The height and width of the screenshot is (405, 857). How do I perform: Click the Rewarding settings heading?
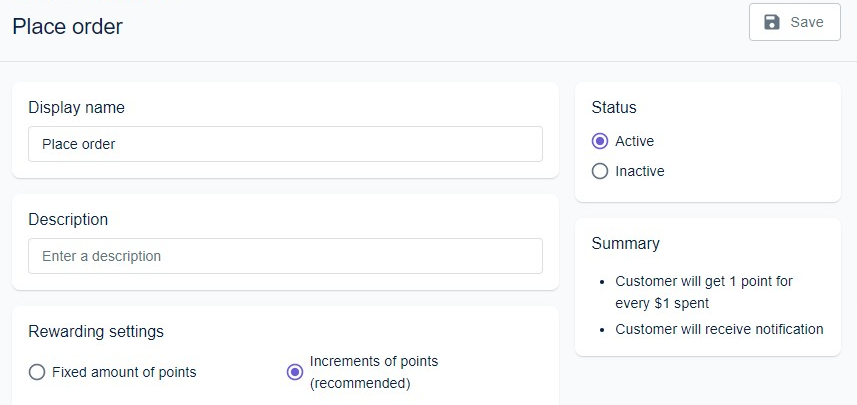tap(96, 331)
